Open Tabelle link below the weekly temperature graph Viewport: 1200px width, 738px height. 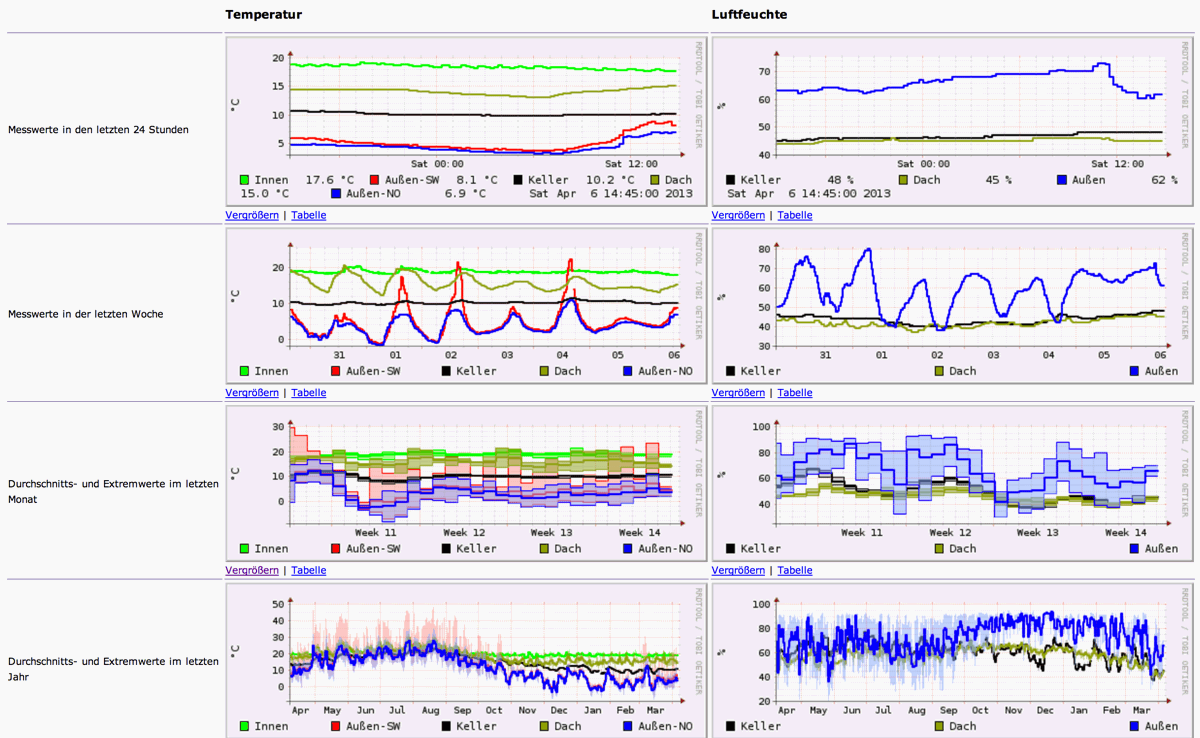[308, 393]
